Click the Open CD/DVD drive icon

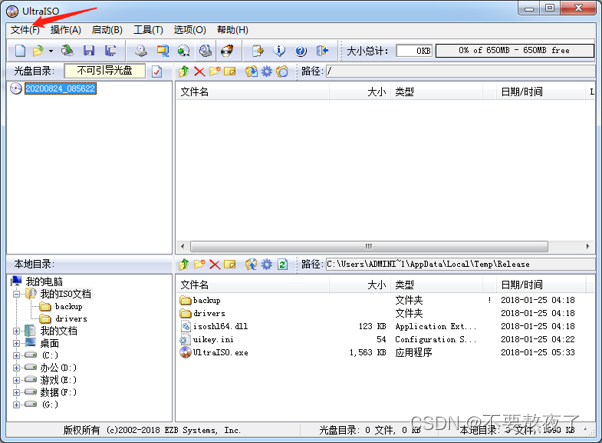(x=68, y=50)
